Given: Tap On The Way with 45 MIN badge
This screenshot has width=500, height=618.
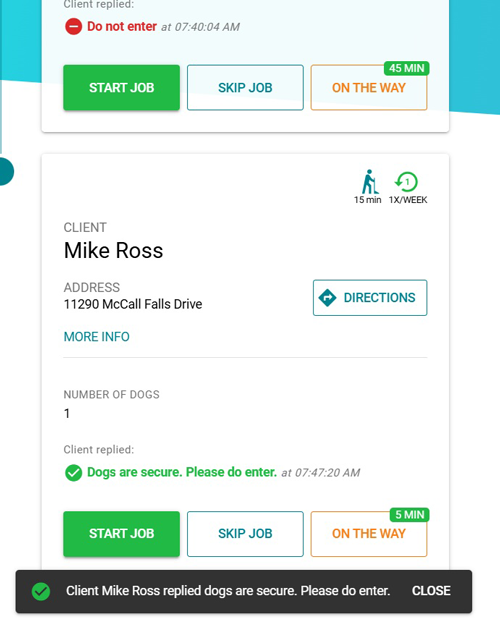Looking at the screenshot, I should tap(369, 87).
